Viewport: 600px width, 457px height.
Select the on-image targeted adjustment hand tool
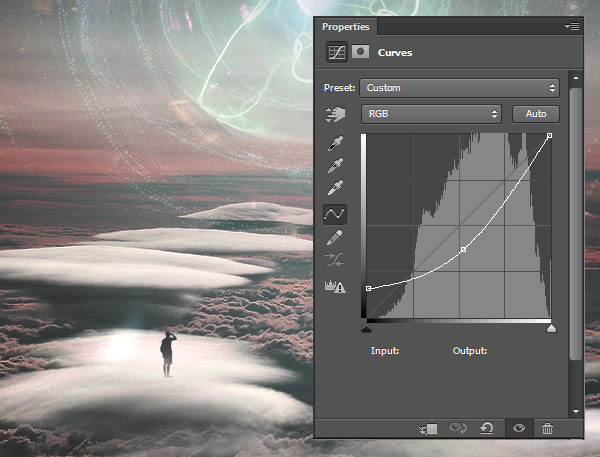click(x=336, y=115)
